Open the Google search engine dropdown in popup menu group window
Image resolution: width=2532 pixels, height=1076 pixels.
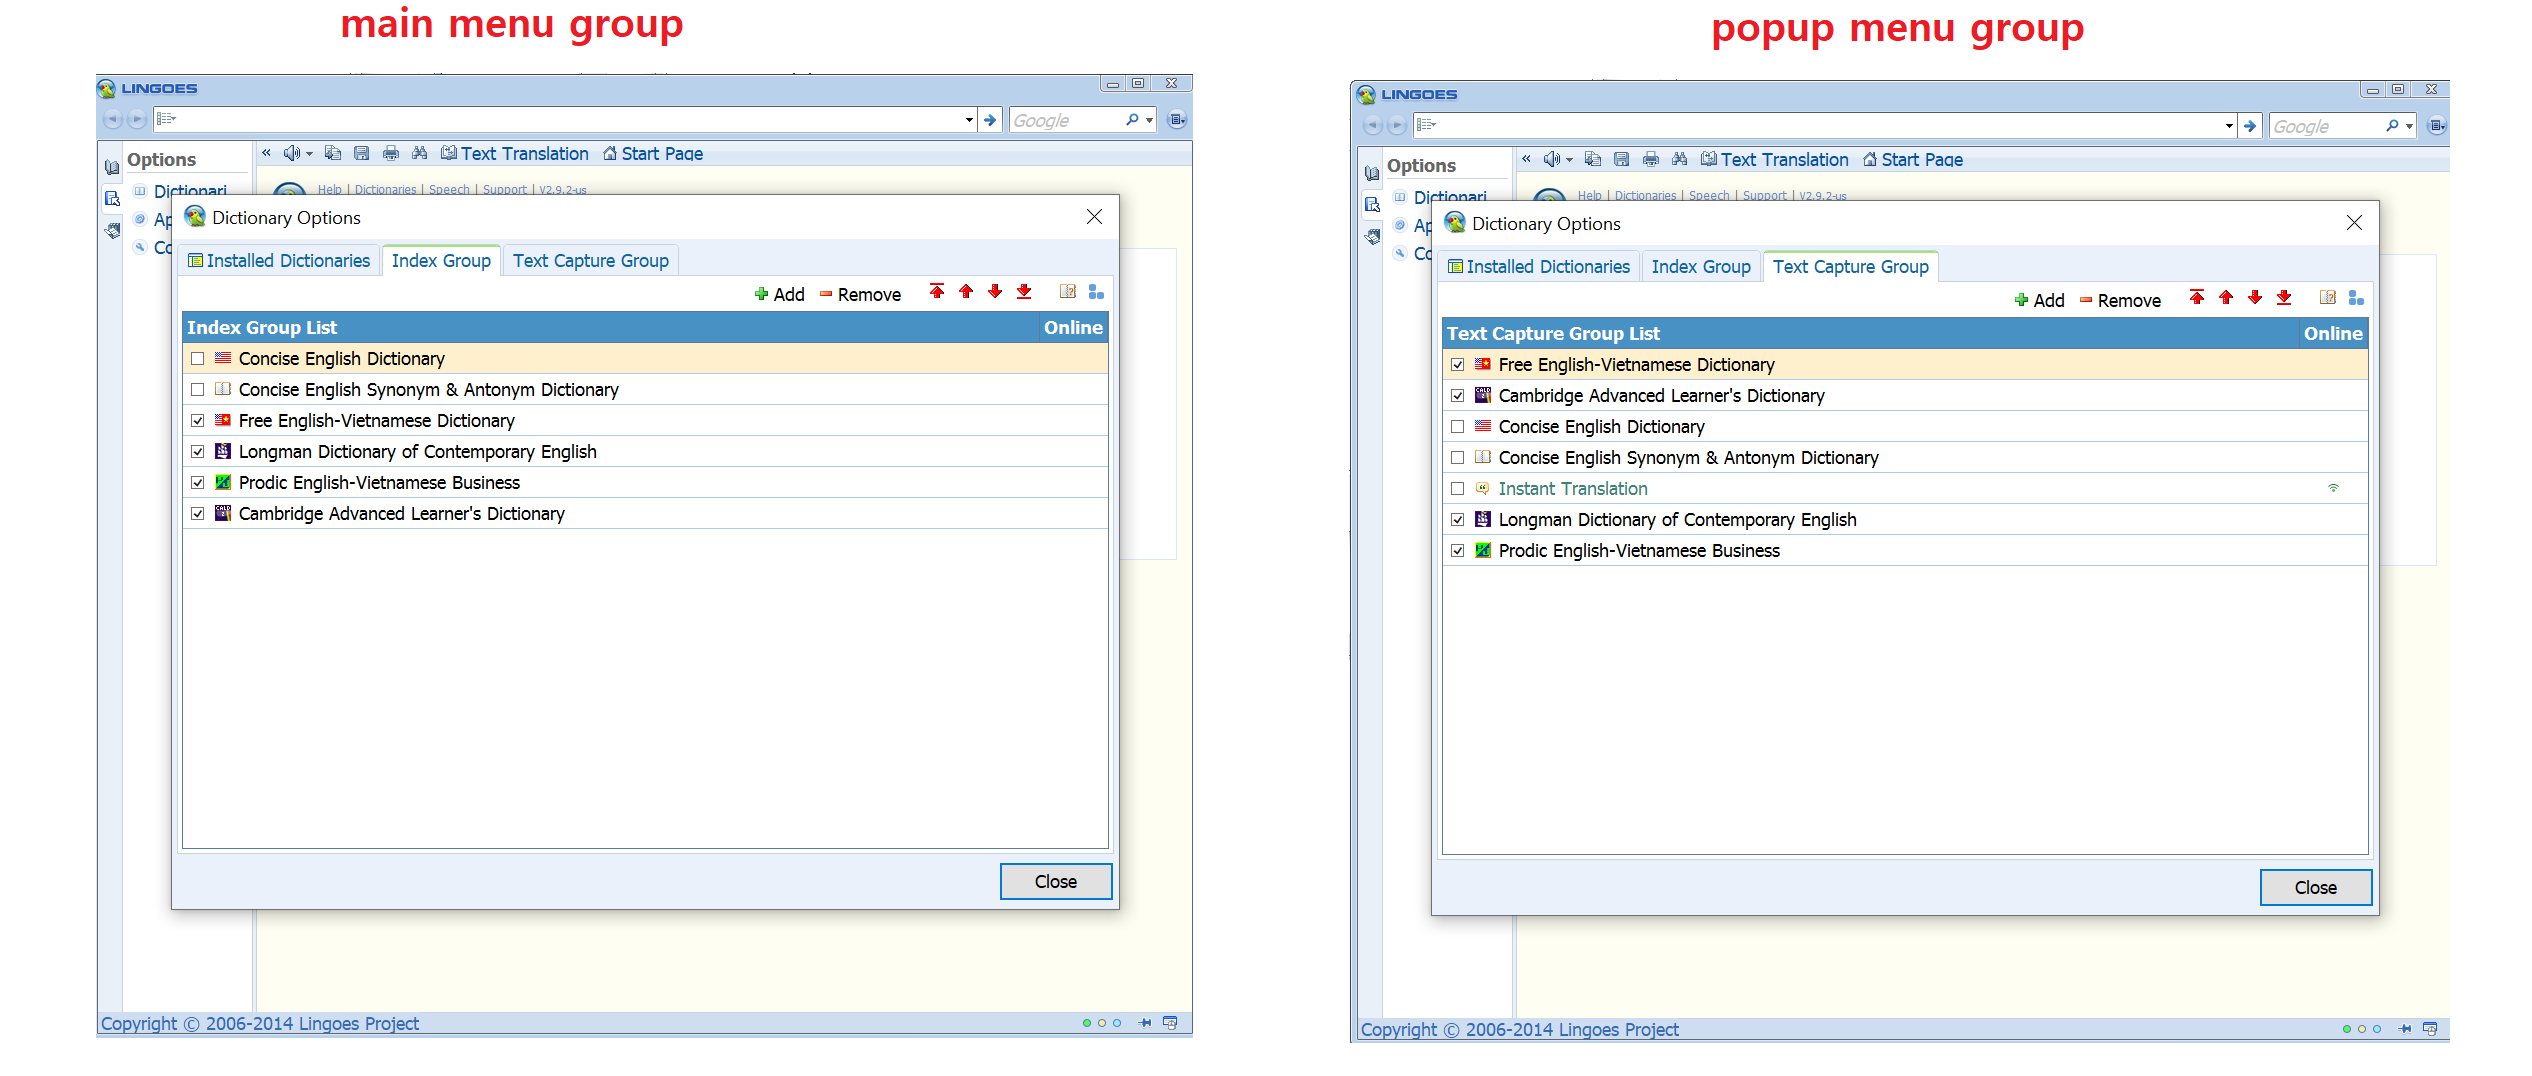coord(2410,126)
